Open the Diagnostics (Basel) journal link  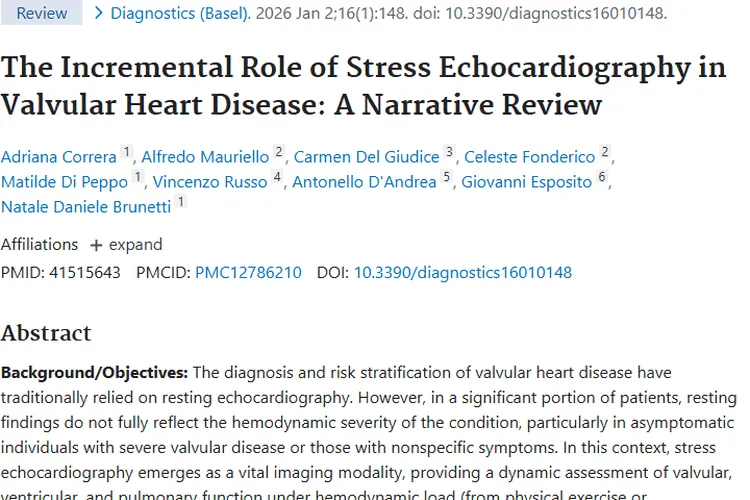pos(180,13)
